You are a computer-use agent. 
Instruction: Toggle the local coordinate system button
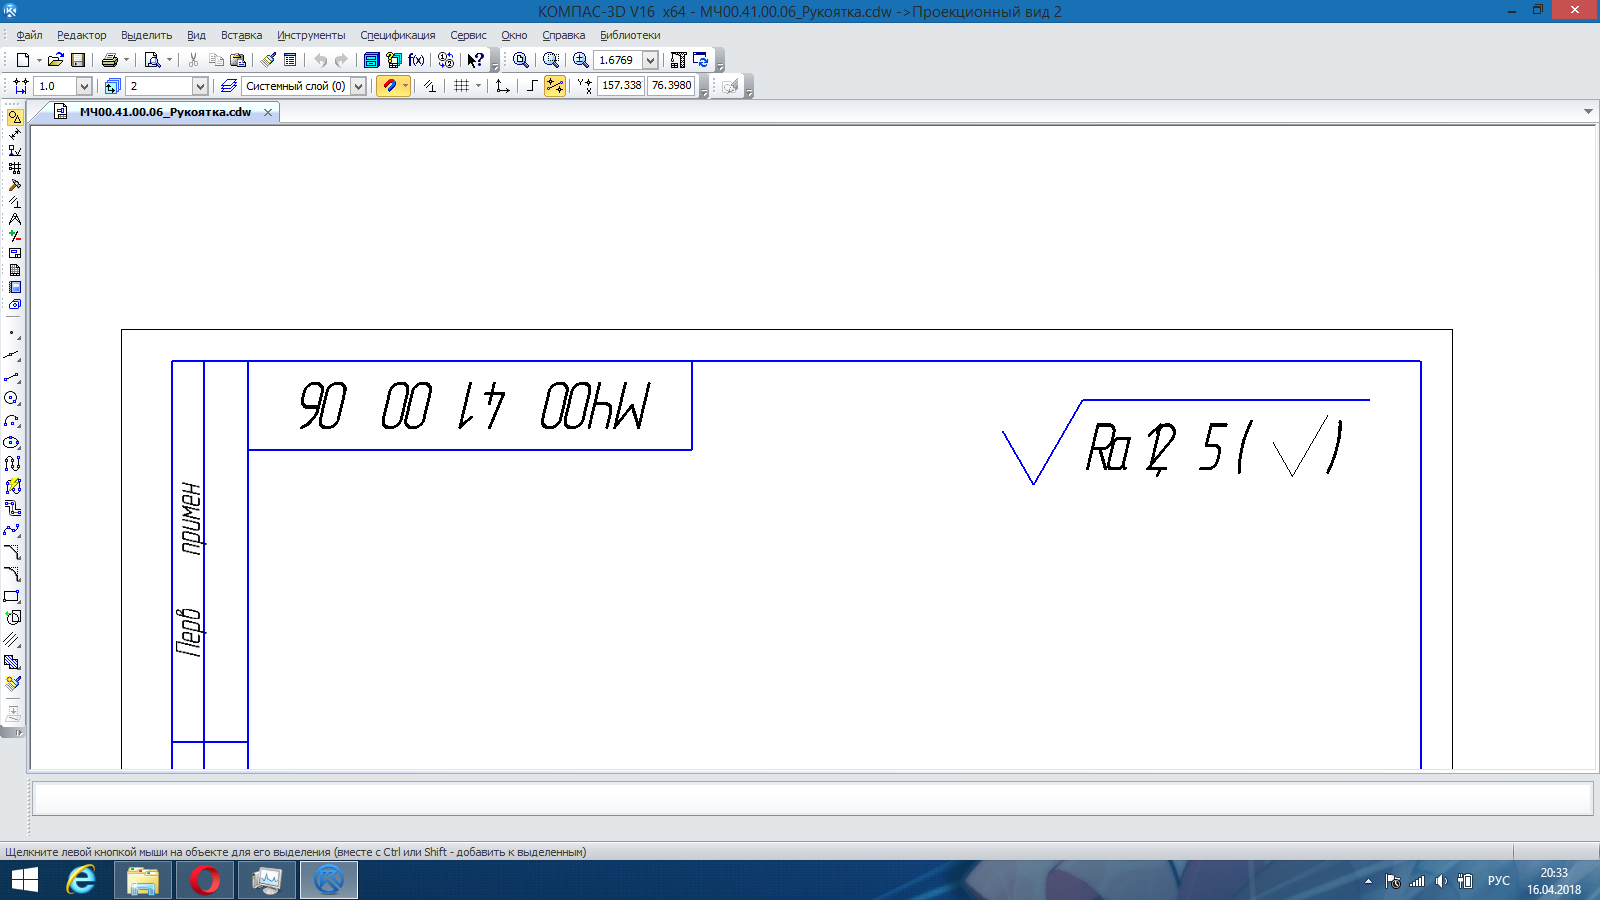[x=502, y=86]
